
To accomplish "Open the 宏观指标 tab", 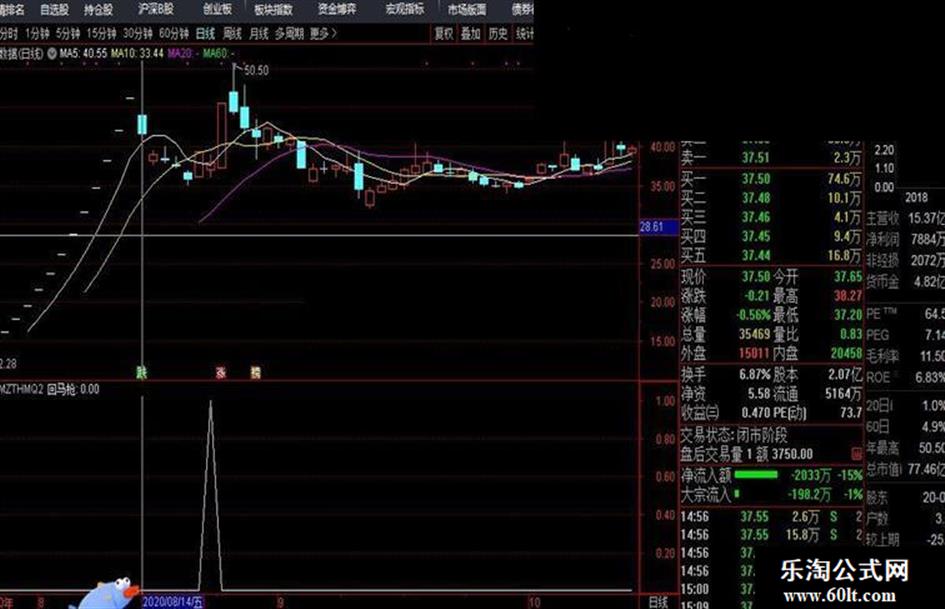I will [404, 9].
